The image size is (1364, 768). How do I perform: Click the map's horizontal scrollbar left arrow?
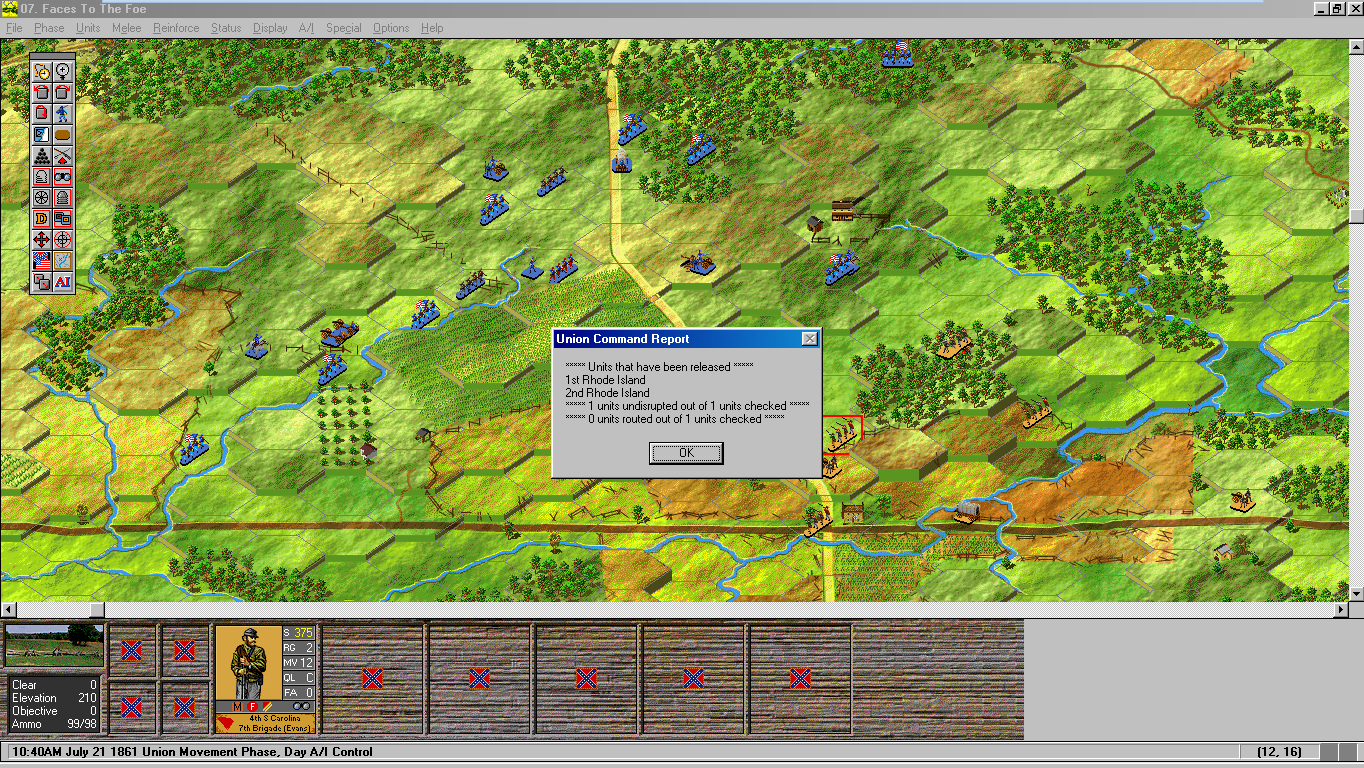pyautogui.click(x=7, y=609)
